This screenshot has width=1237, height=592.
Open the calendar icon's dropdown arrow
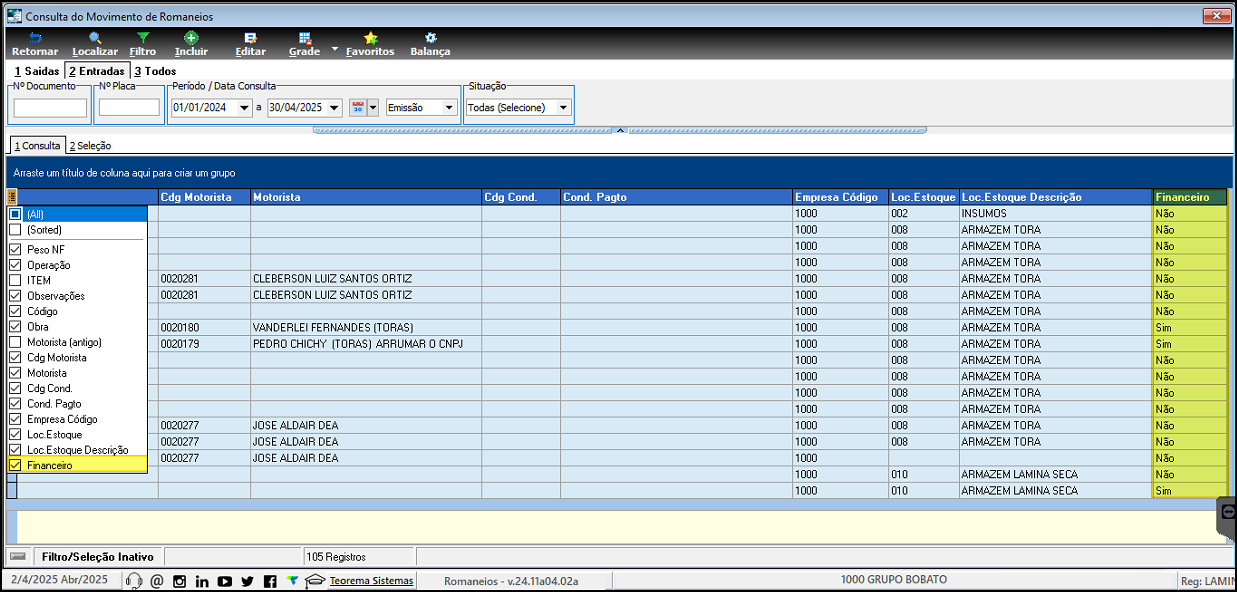pyautogui.click(x=373, y=108)
